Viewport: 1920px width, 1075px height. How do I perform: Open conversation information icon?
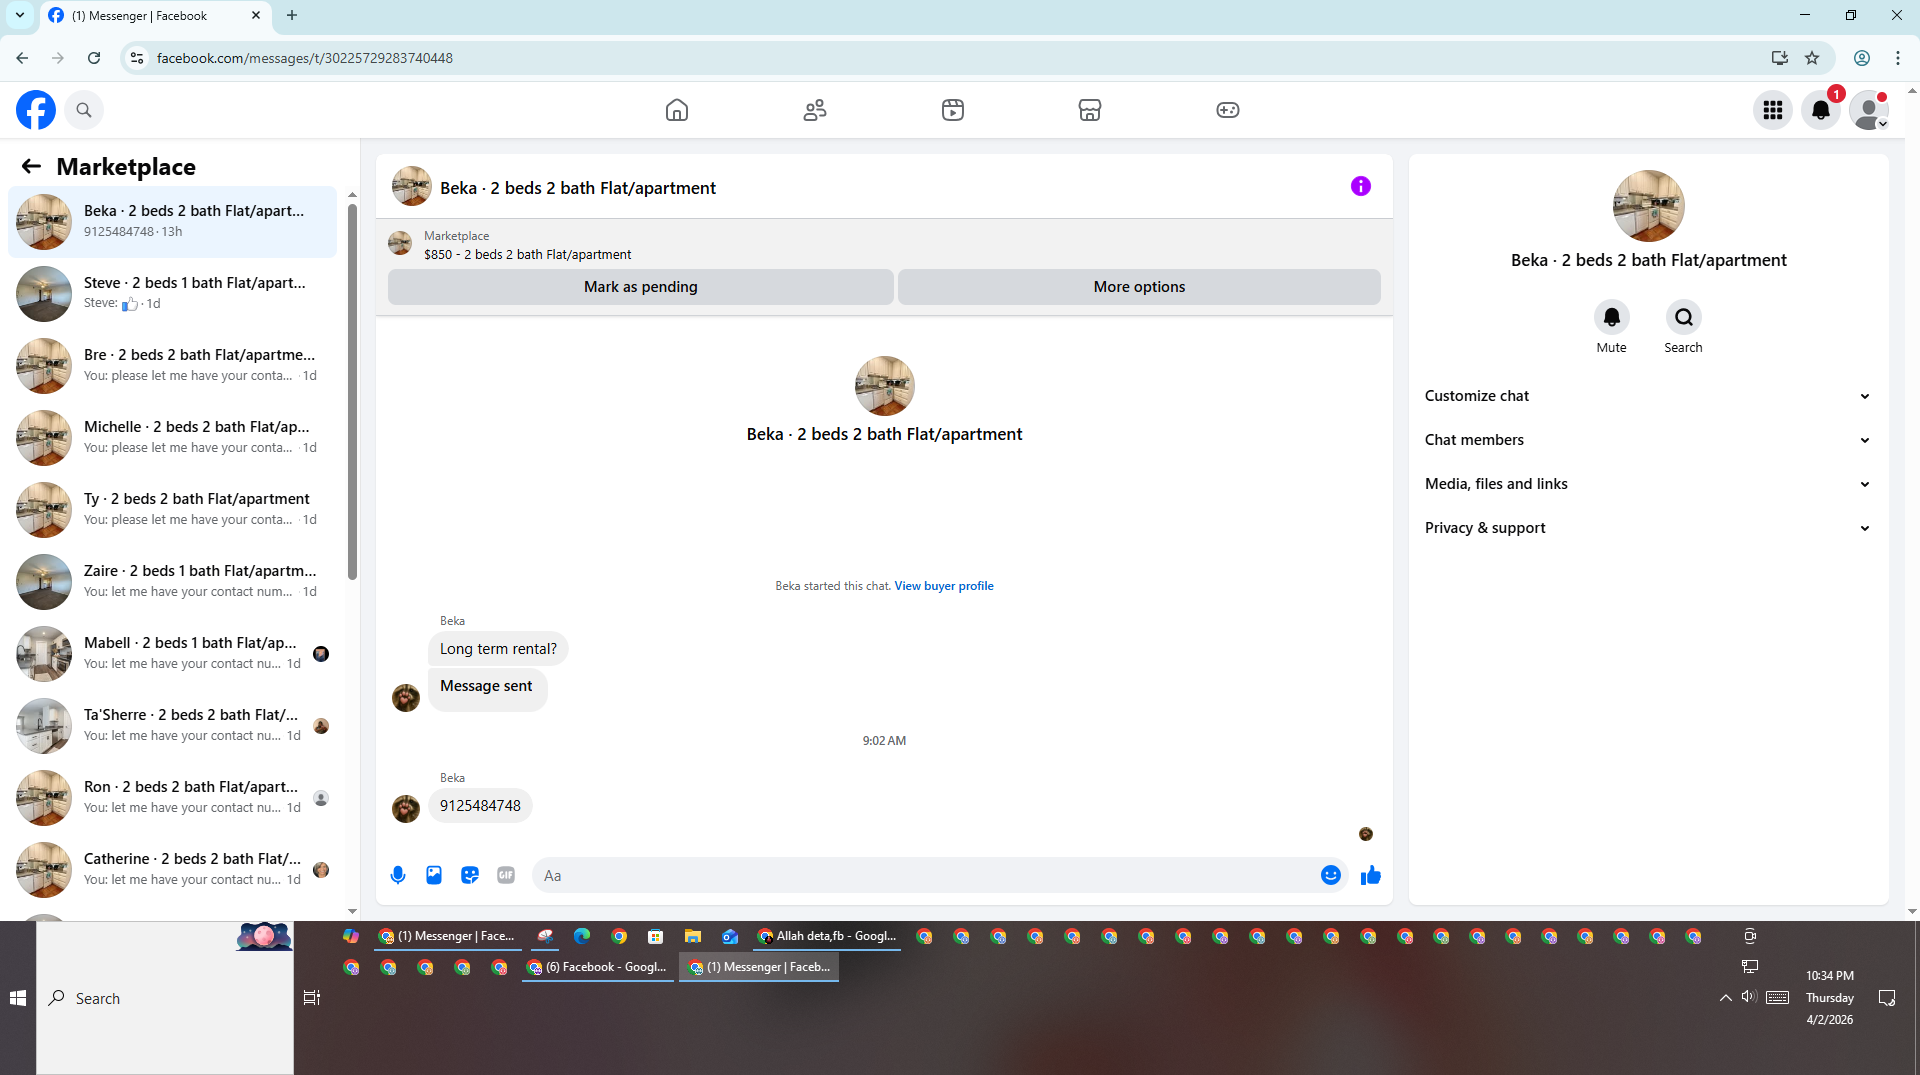(1361, 186)
